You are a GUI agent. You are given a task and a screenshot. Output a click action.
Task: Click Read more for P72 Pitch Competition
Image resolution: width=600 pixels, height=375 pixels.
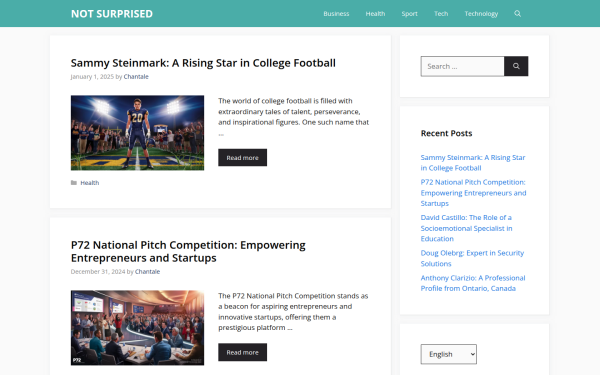click(242, 352)
